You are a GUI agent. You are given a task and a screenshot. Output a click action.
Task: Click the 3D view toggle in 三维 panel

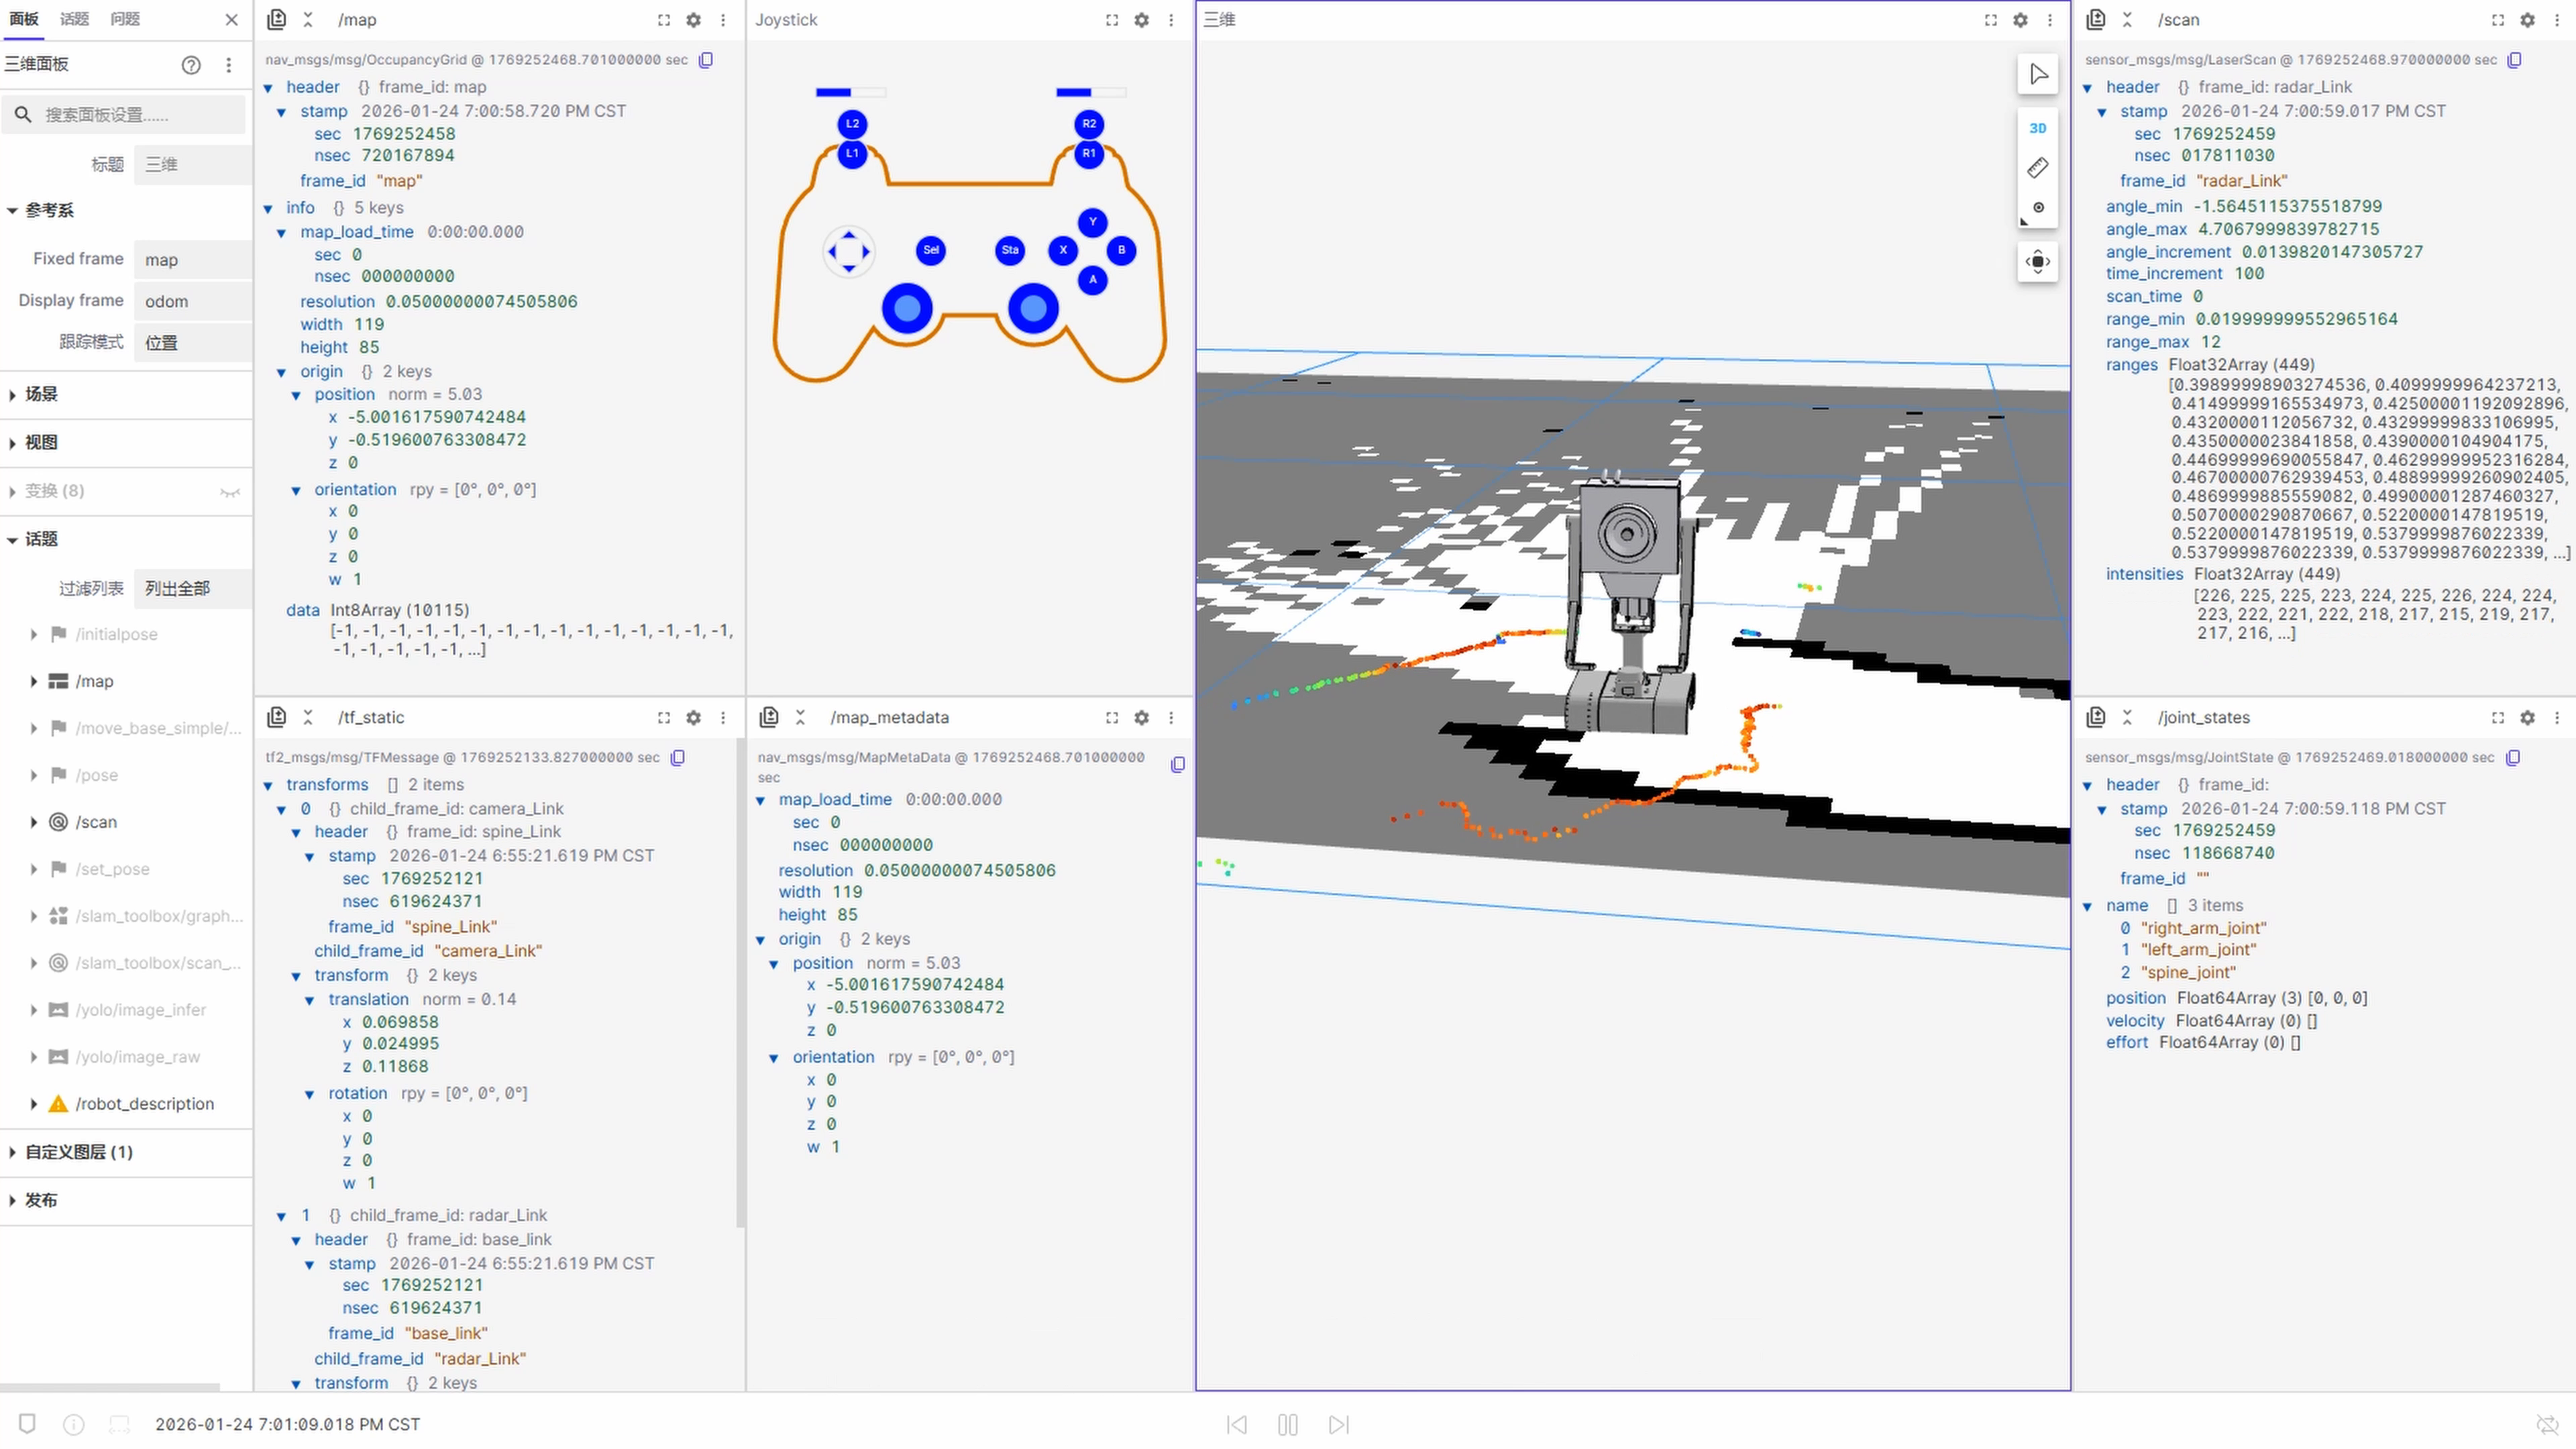tap(2037, 128)
